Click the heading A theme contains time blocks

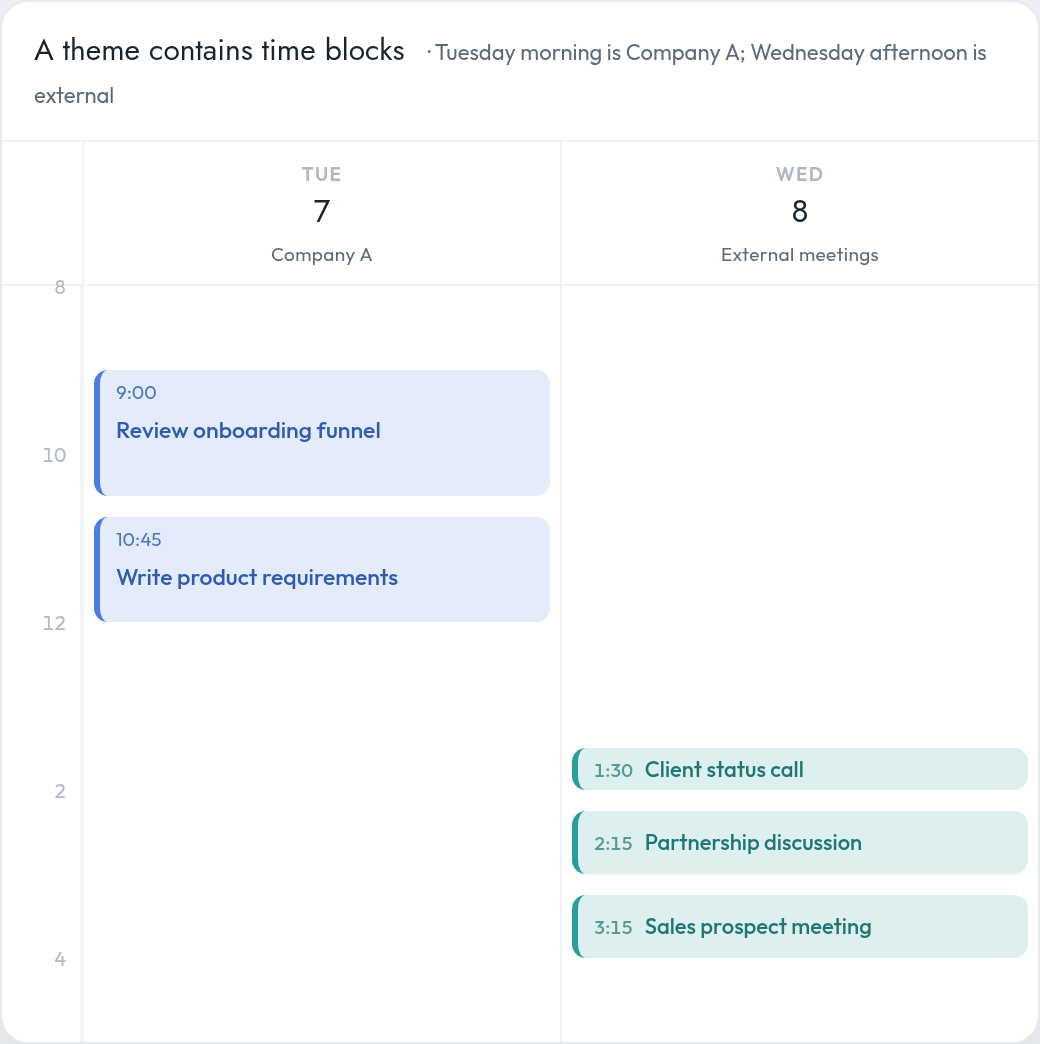coord(220,51)
